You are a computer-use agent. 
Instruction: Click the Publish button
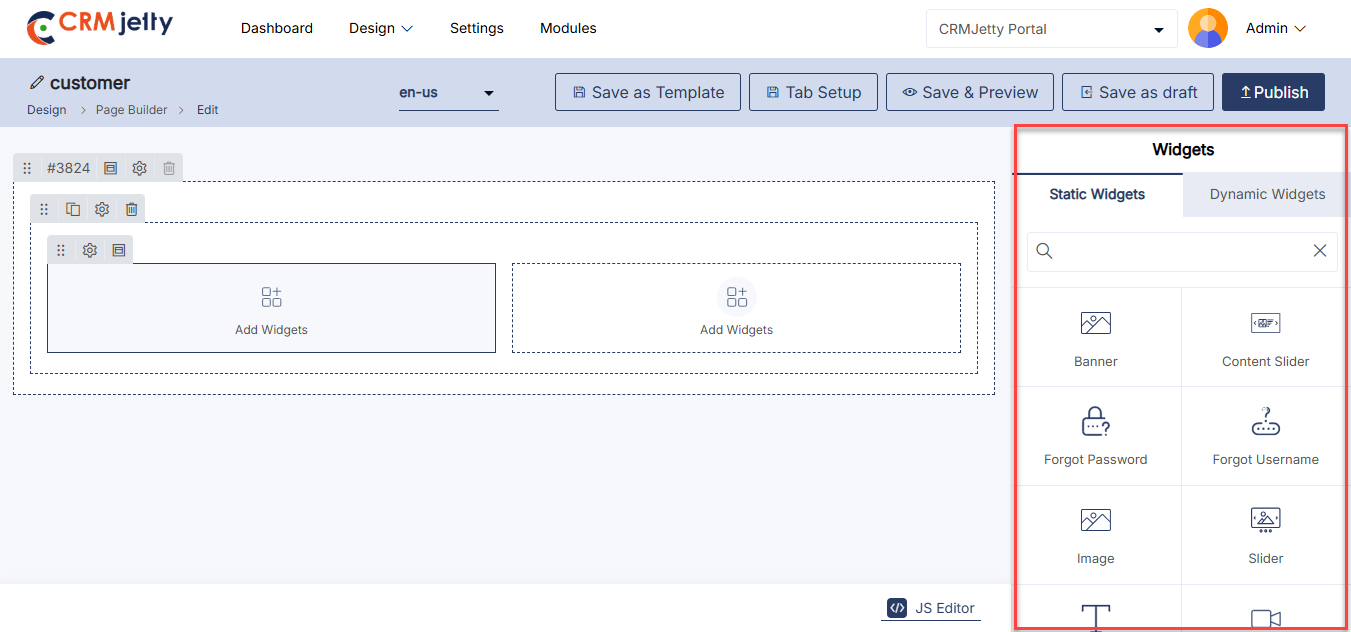[1273, 92]
